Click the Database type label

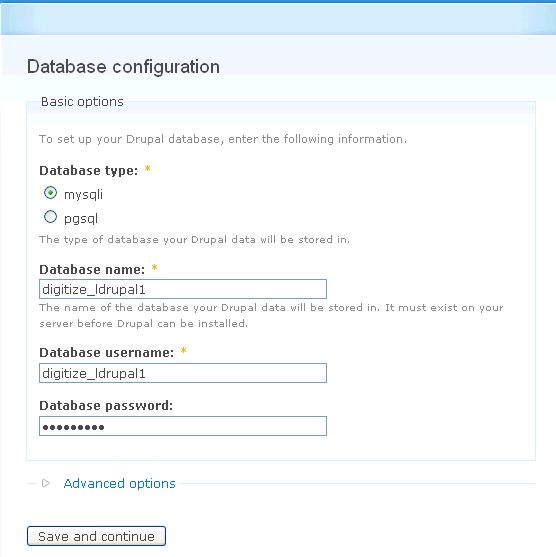pos(88,171)
